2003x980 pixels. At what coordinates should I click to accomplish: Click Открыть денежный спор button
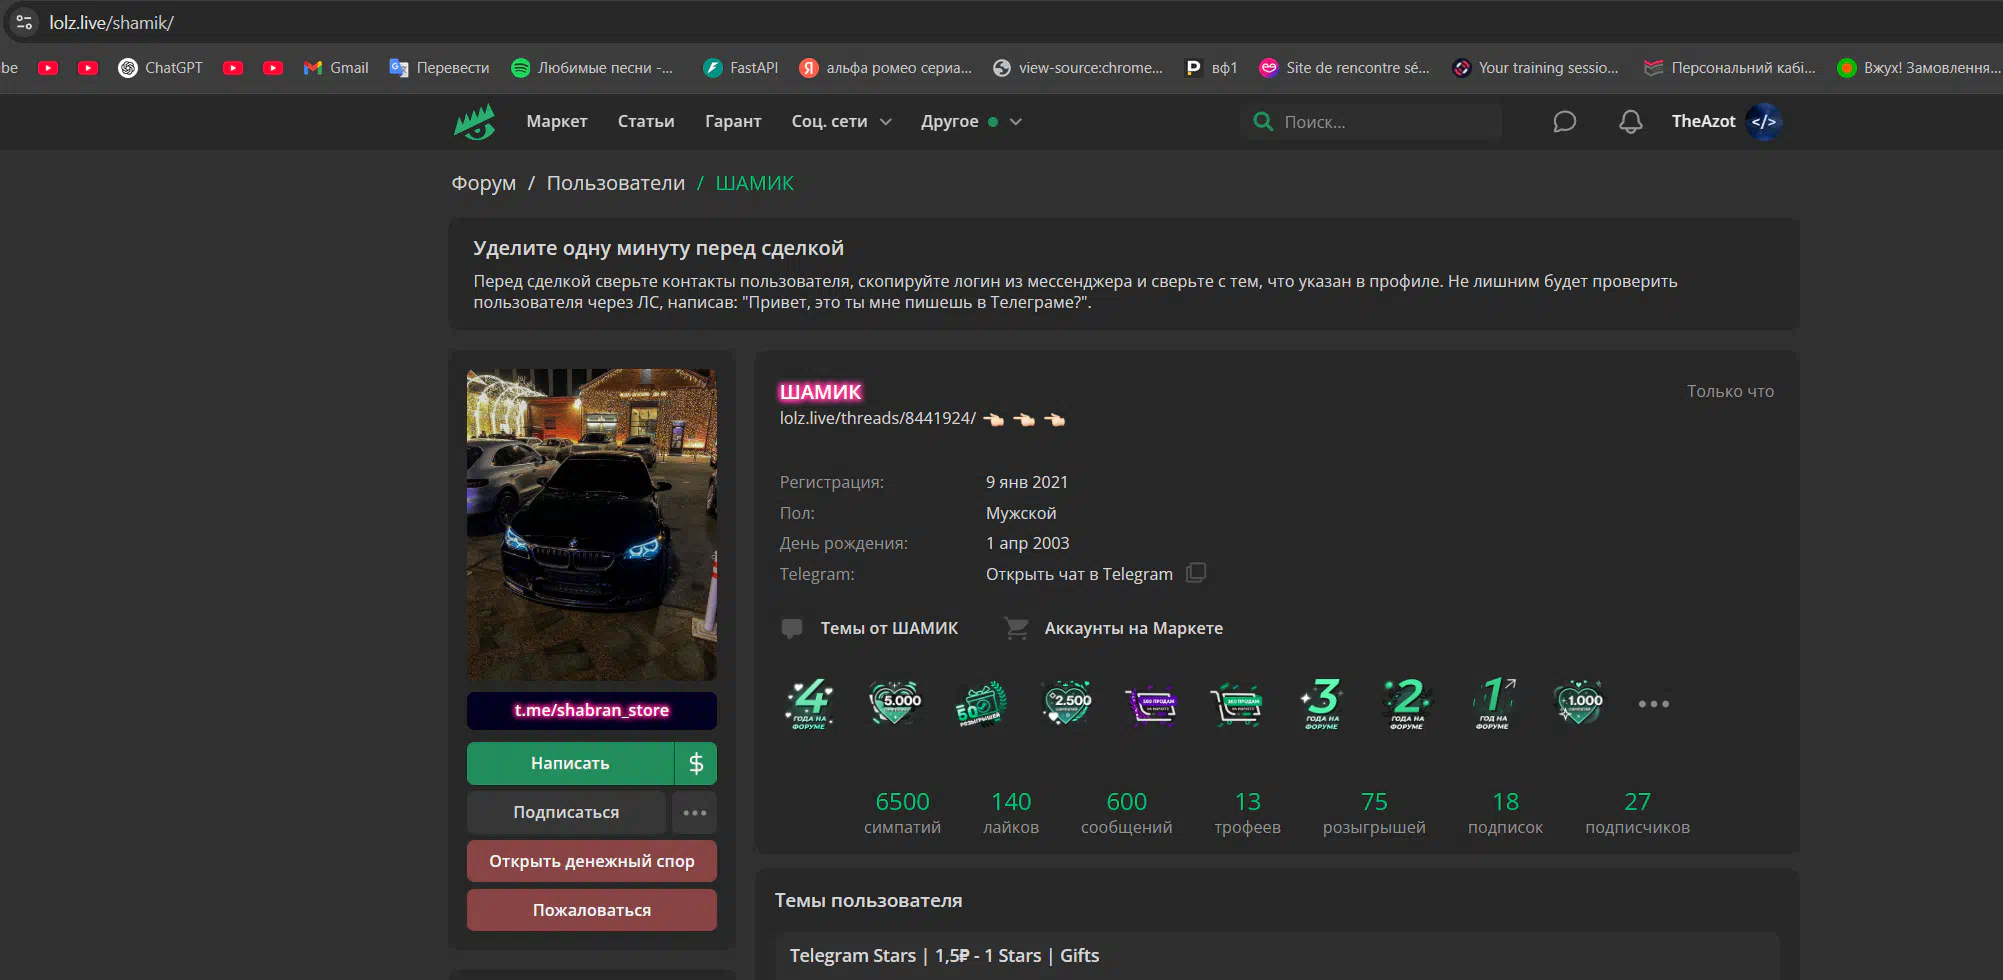pyautogui.click(x=592, y=861)
